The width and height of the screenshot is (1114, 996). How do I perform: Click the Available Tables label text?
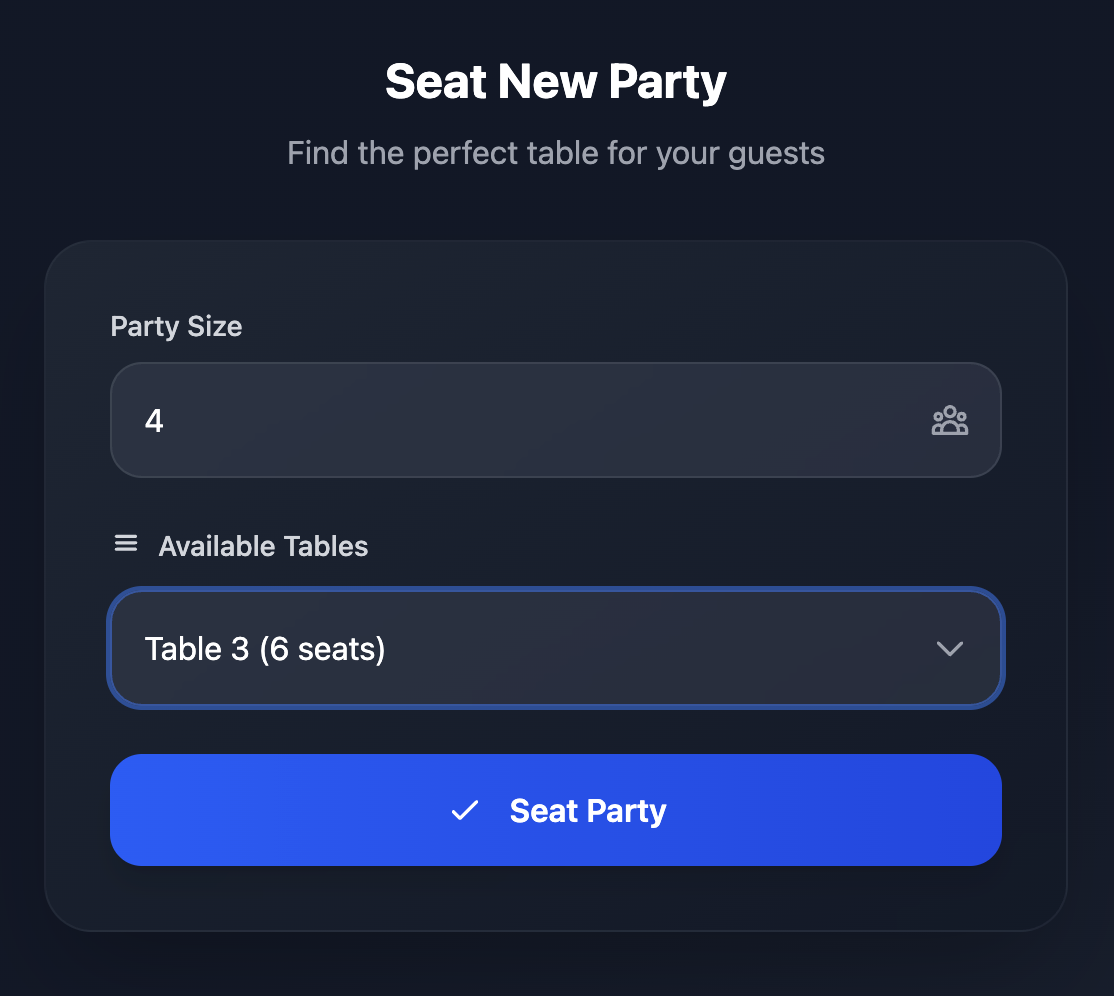pyautogui.click(x=263, y=546)
